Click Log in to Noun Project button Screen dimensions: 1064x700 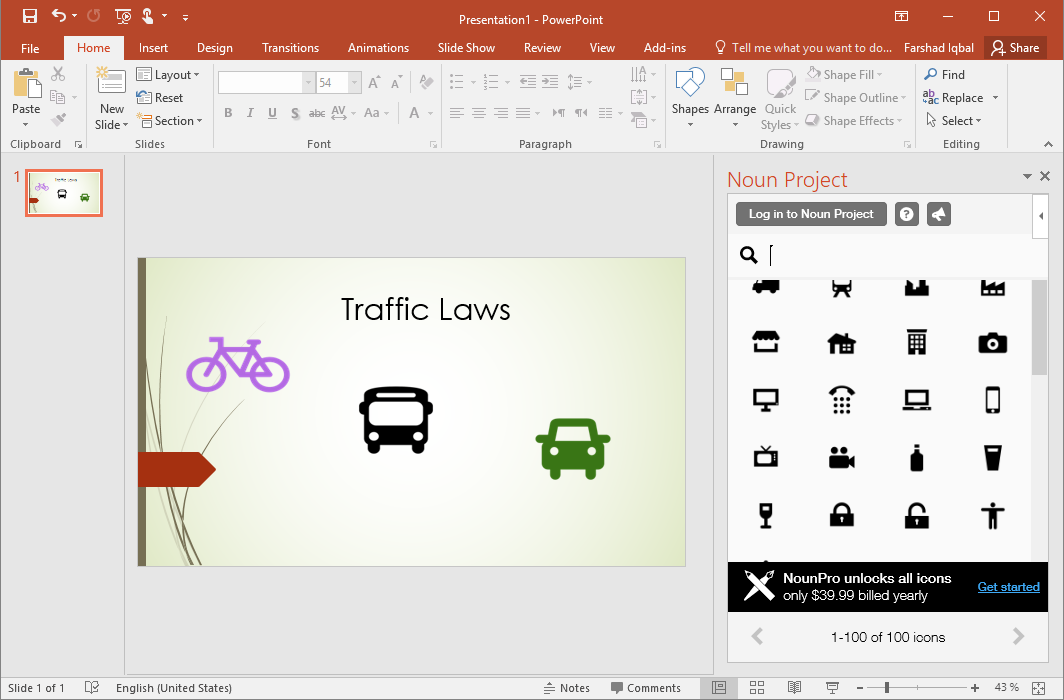(811, 214)
